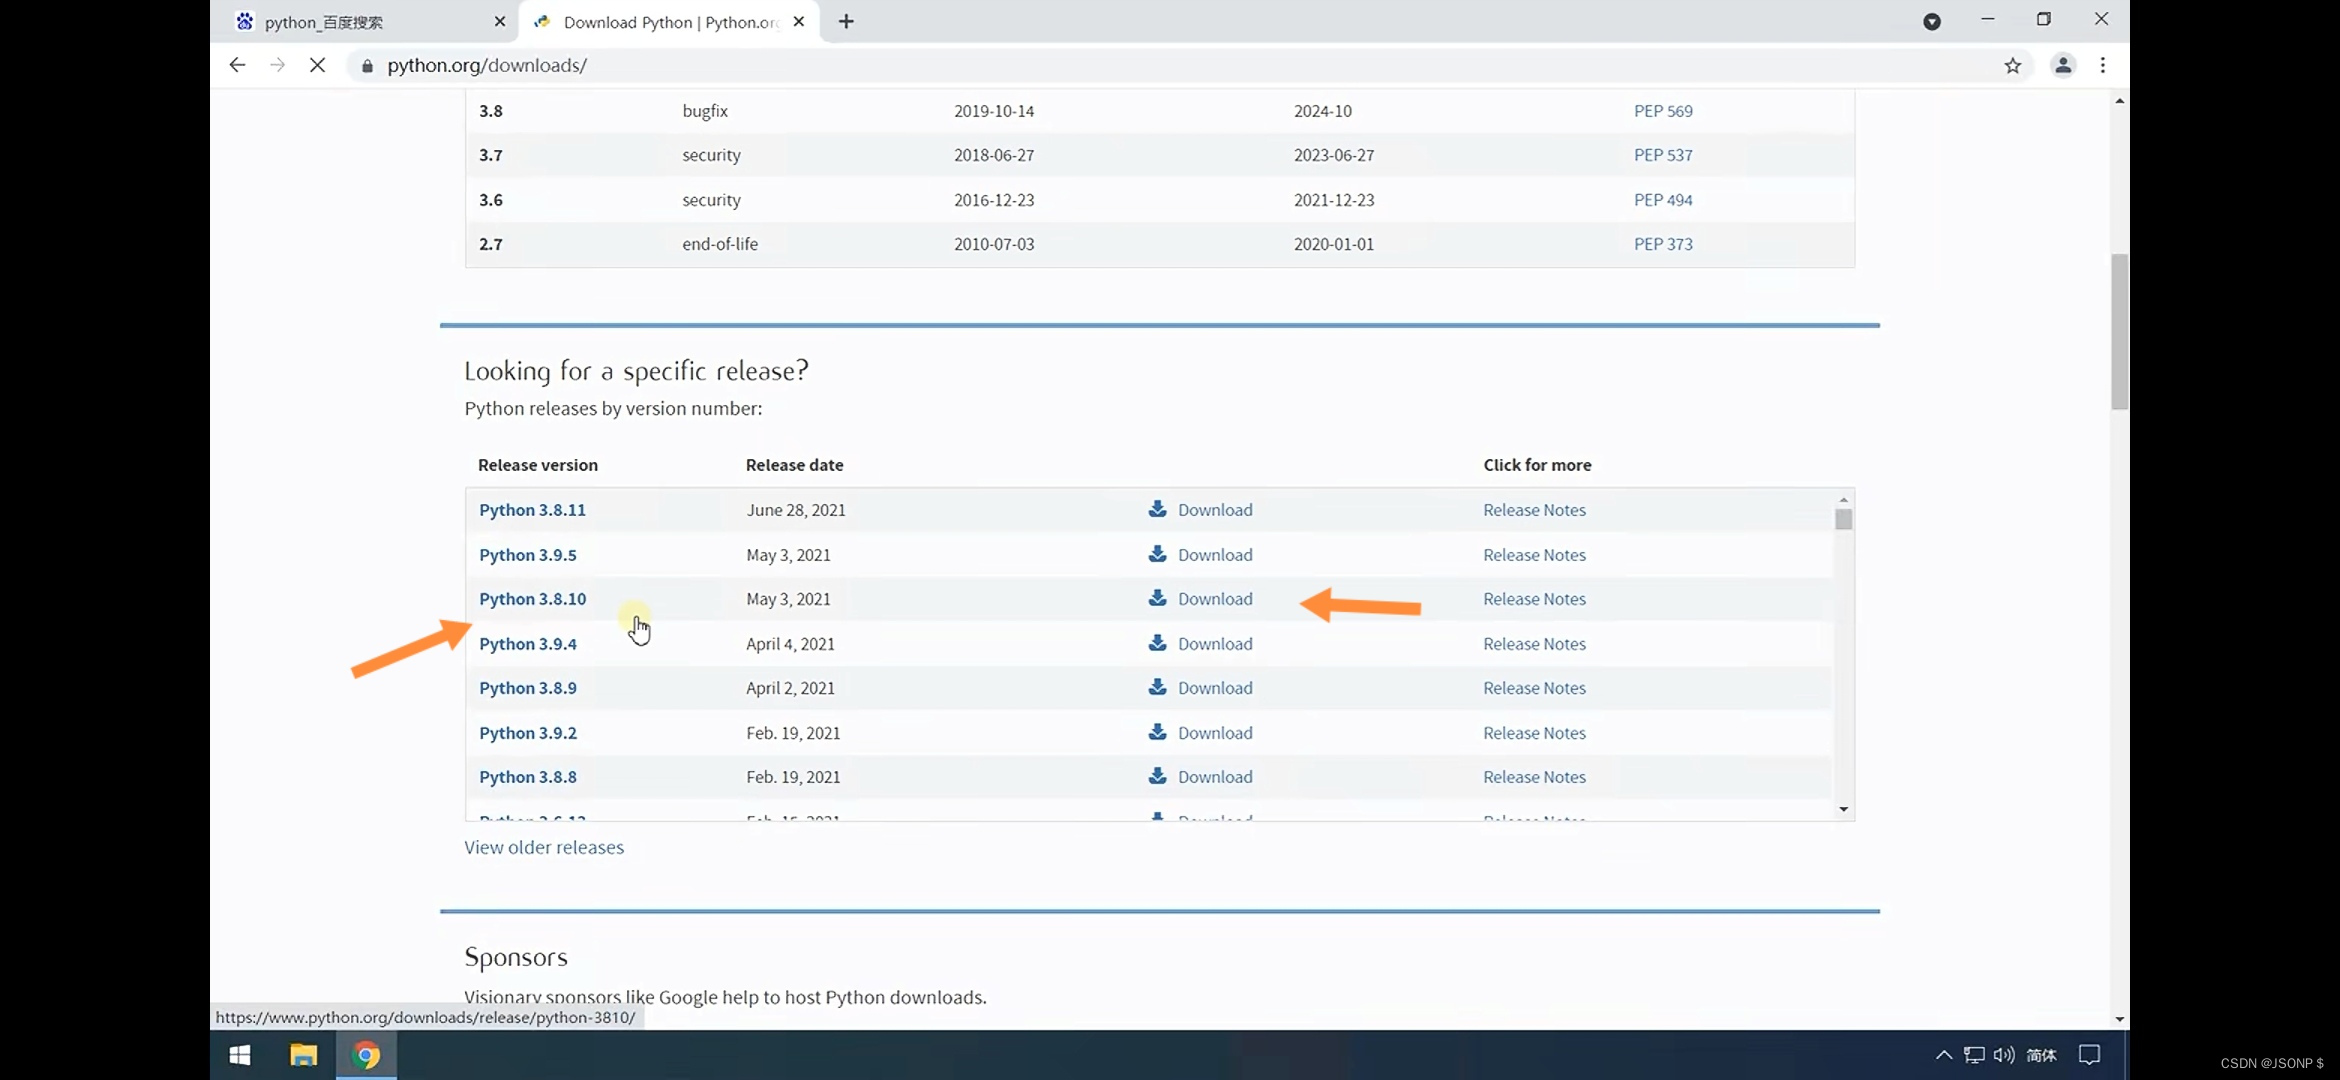This screenshot has height=1080, width=2340.
Task: Click download icon for Python 3.8.11
Action: coord(1157,509)
